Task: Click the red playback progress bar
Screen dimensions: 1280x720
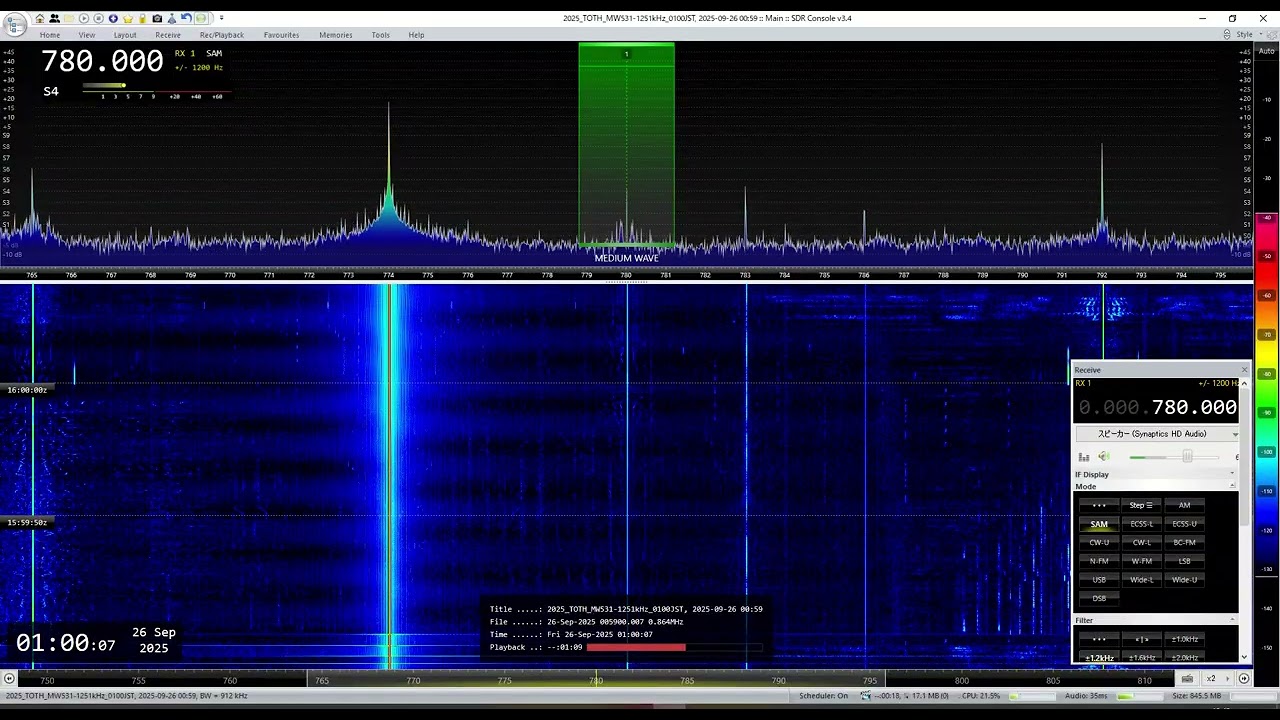Action: pos(636,647)
